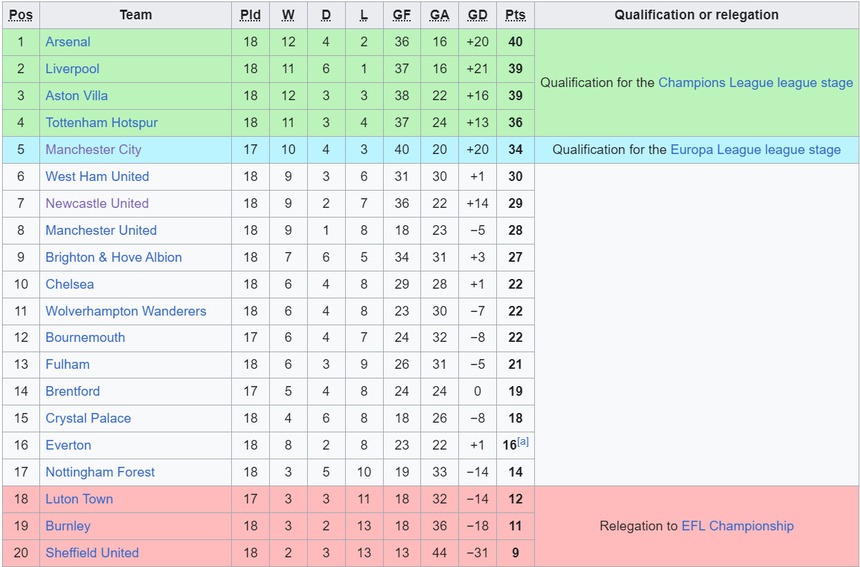Open the Newcastle United link
Image resolution: width=860 pixels, height=567 pixels.
(97, 204)
